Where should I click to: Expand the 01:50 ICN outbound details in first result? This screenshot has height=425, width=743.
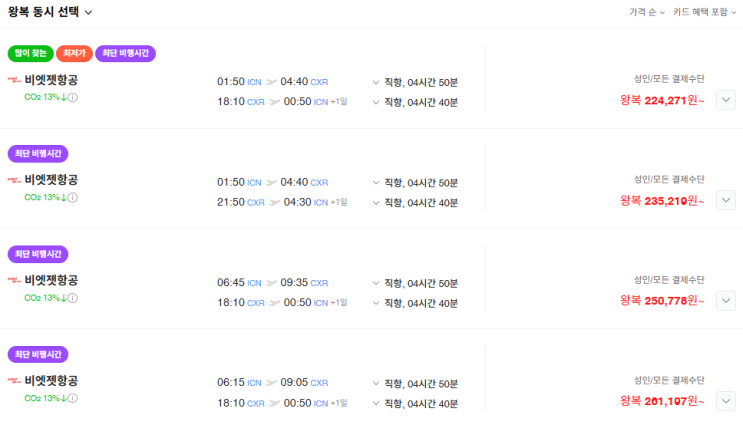point(376,82)
